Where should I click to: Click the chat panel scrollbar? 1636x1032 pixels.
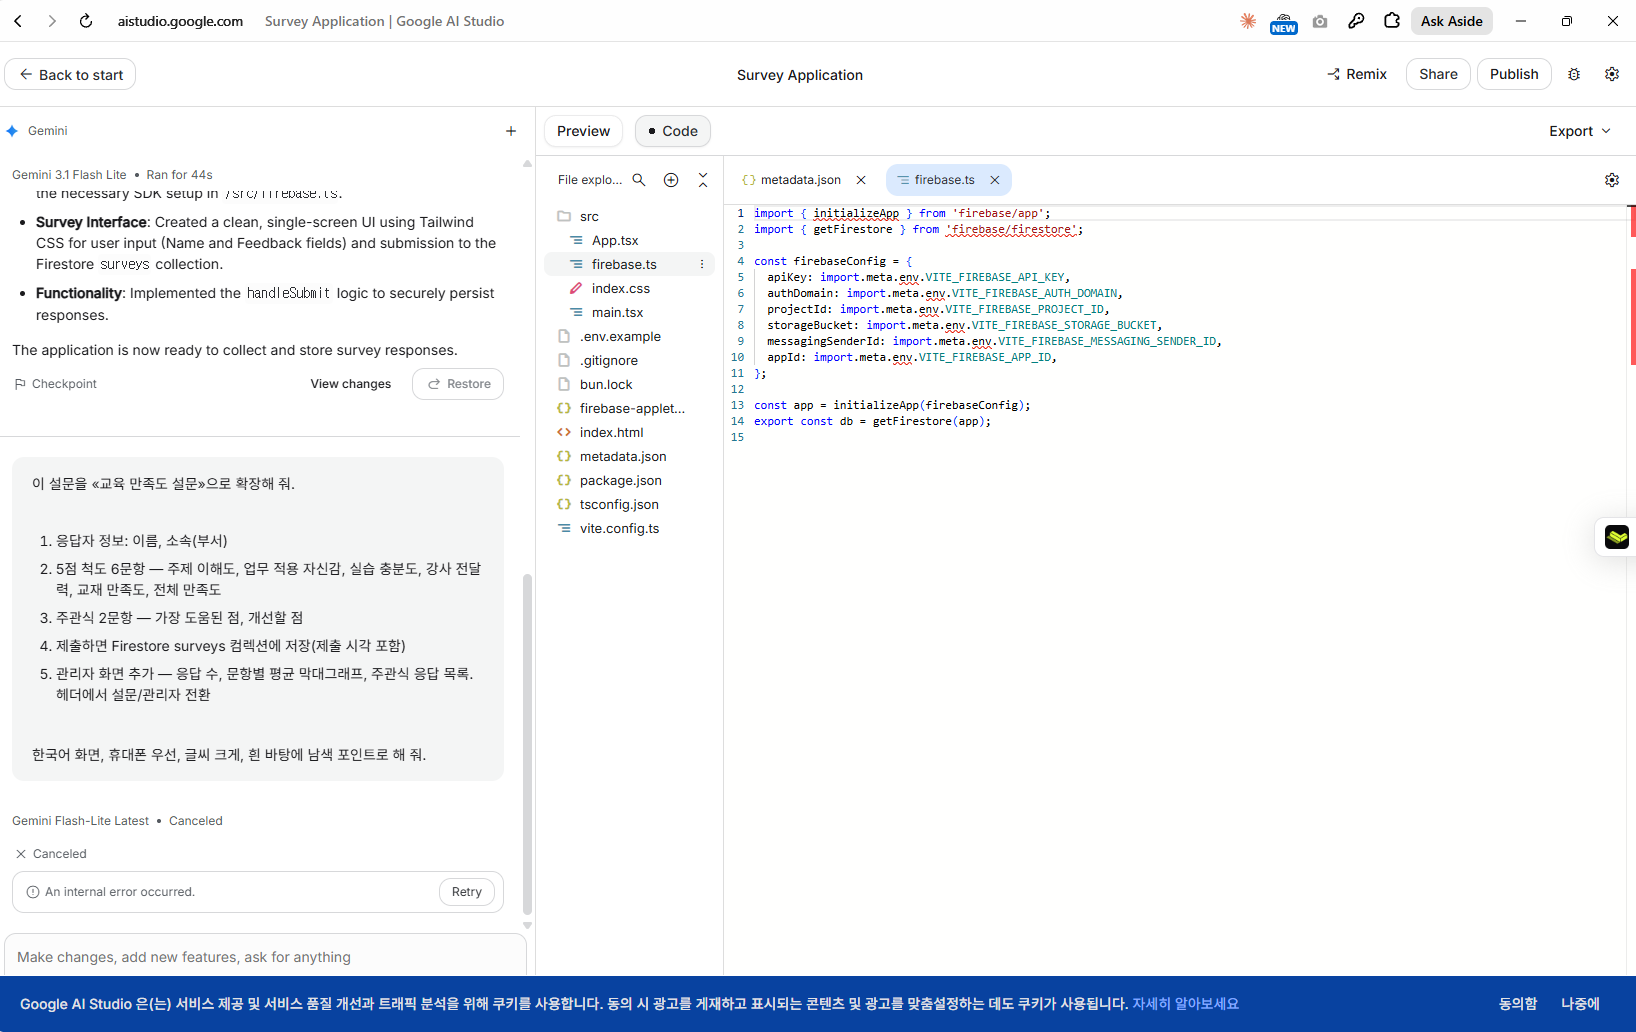[527, 745]
